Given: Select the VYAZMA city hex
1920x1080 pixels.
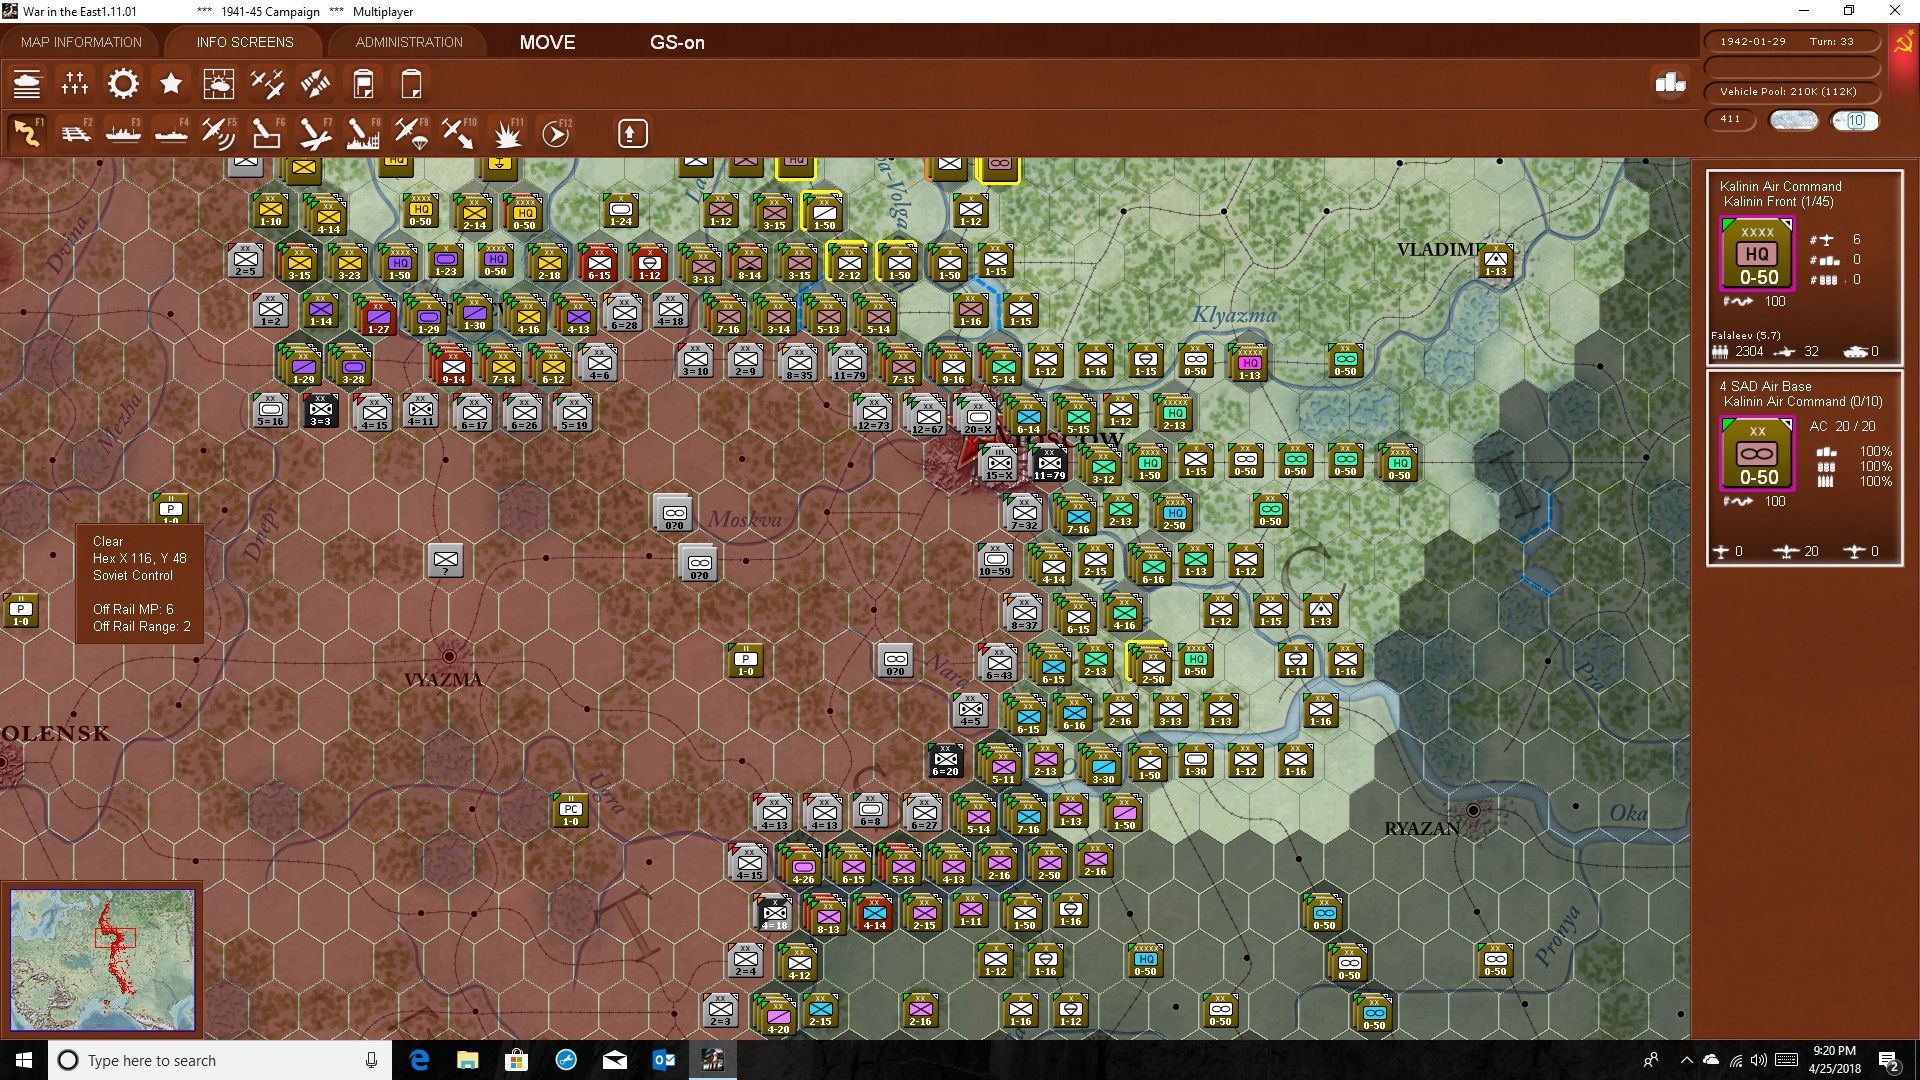Looking at the screenshot, I should 449,656.
